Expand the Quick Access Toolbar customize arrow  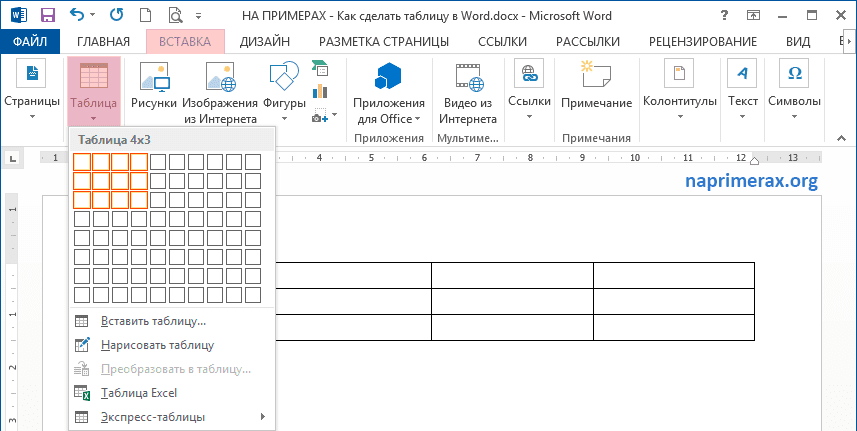[x=198, y=16]
